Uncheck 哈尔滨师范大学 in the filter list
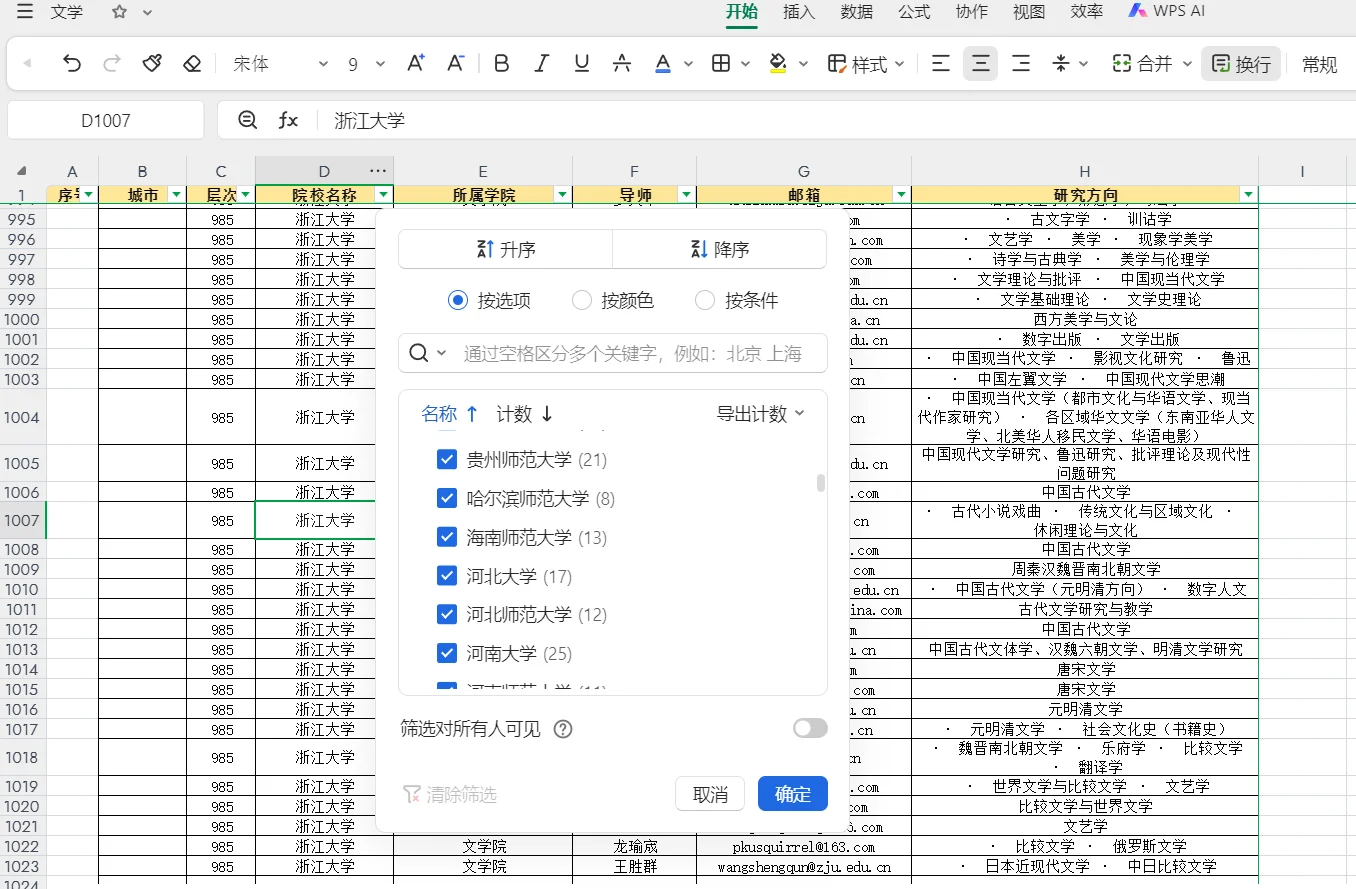The image size is (1356, 889). [447, 498]
